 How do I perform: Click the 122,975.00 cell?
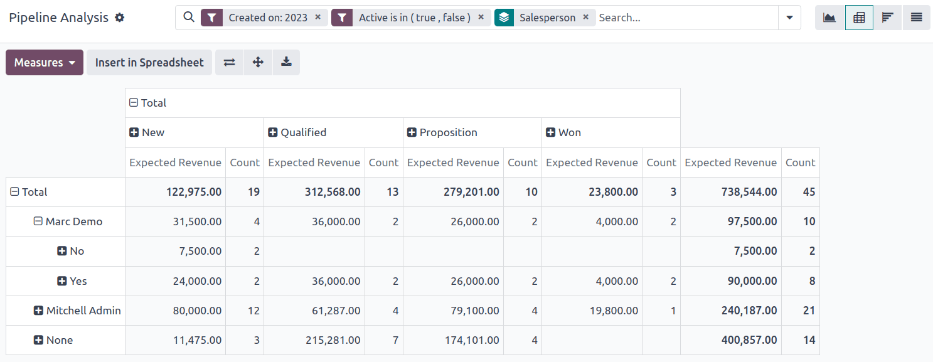[176, 192]
